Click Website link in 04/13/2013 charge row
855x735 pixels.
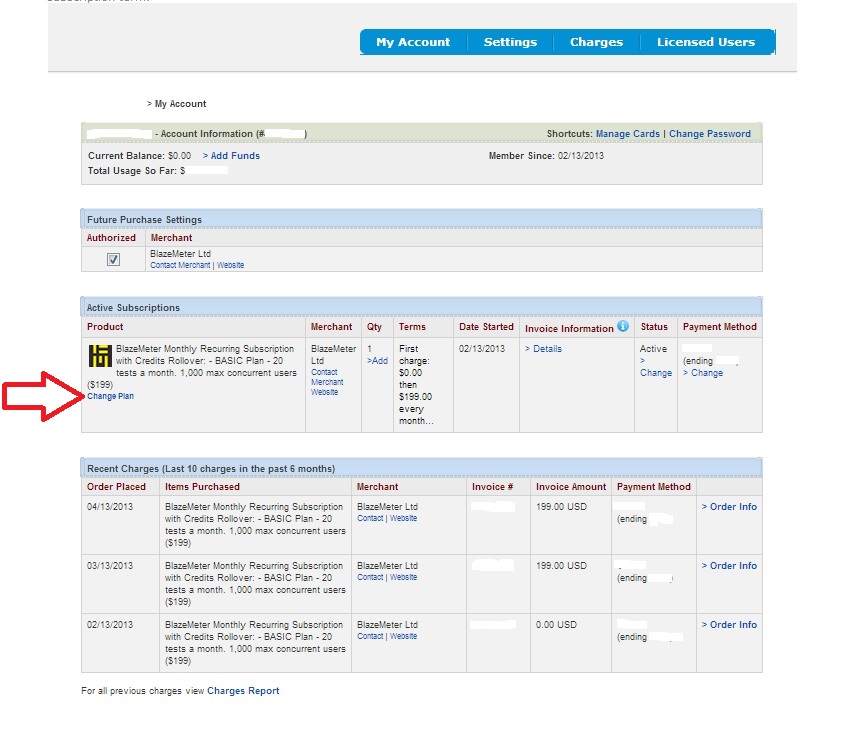pos(404,518)
